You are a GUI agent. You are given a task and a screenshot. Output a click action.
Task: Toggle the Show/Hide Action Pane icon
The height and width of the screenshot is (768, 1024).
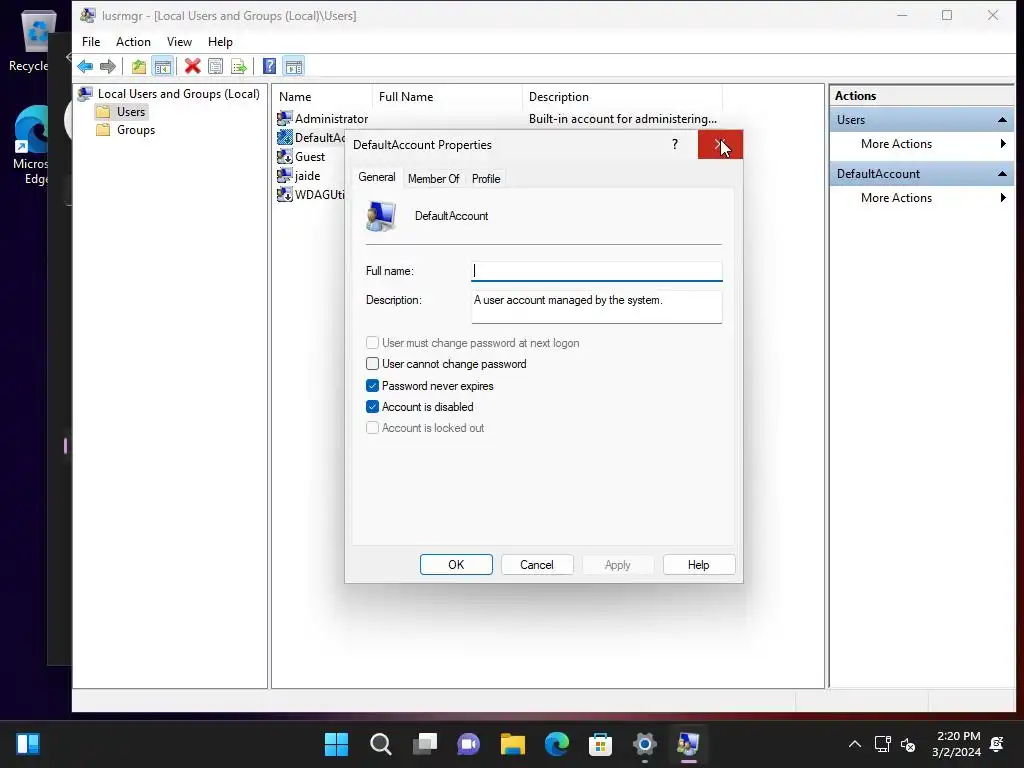pyautogui.click(x=294, y=66)
